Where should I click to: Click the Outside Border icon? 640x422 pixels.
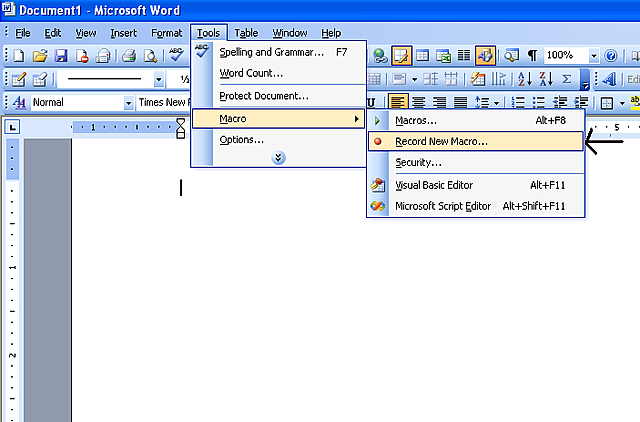607,103
